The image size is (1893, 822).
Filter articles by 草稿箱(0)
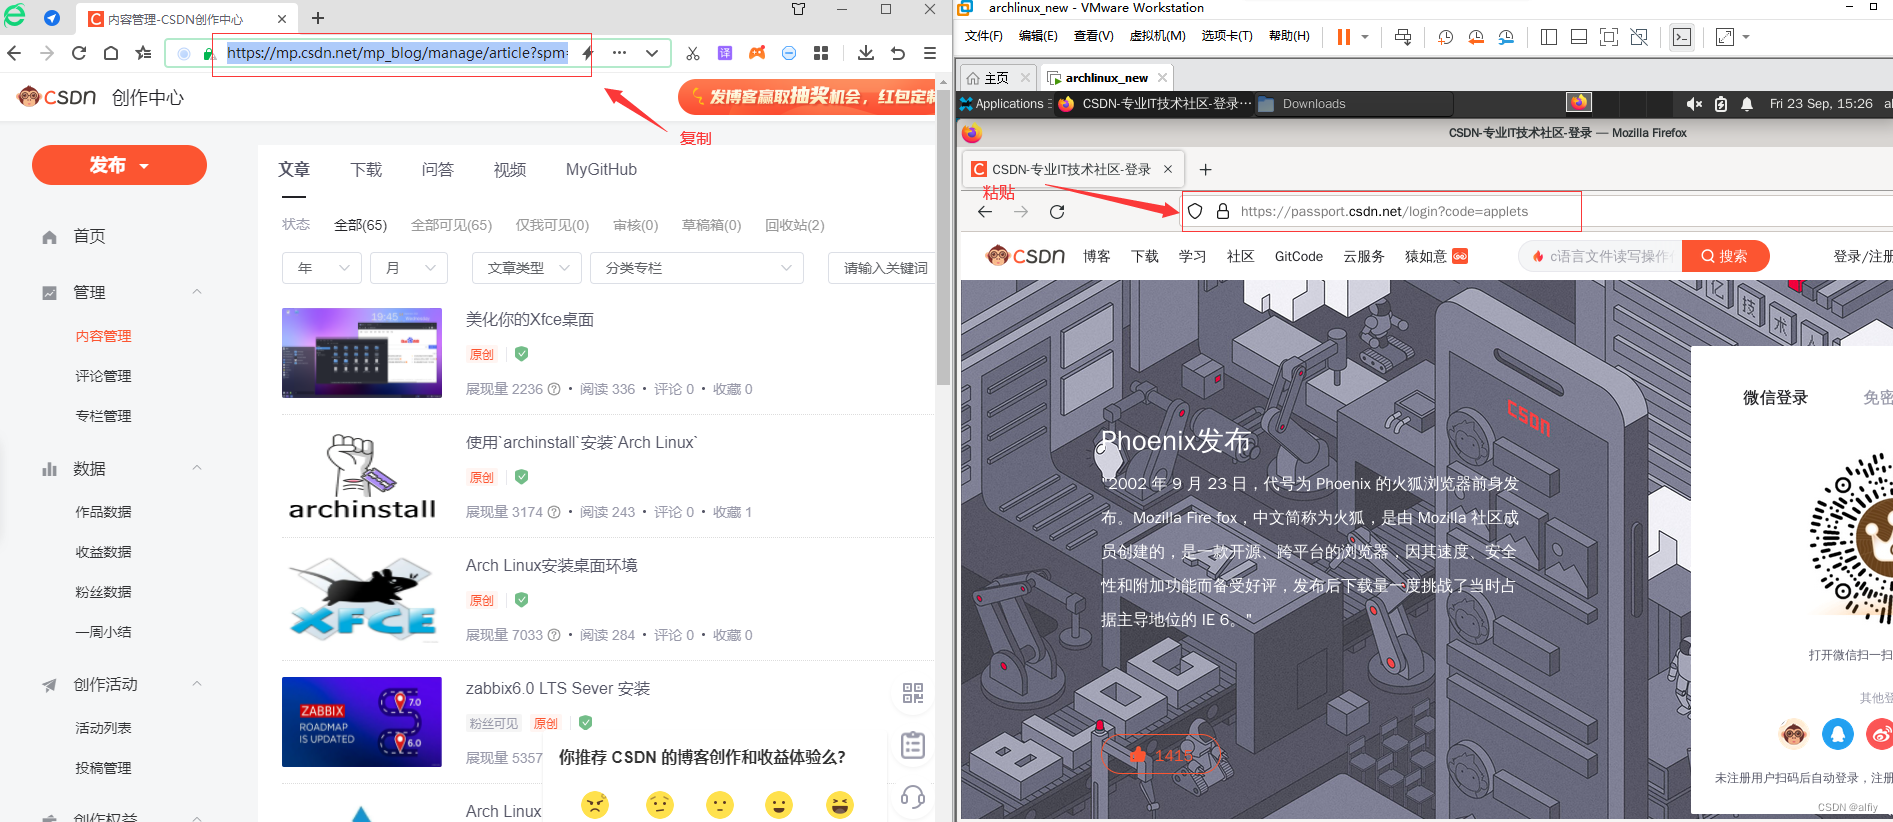pyautogui.click(x=711, y=225)
